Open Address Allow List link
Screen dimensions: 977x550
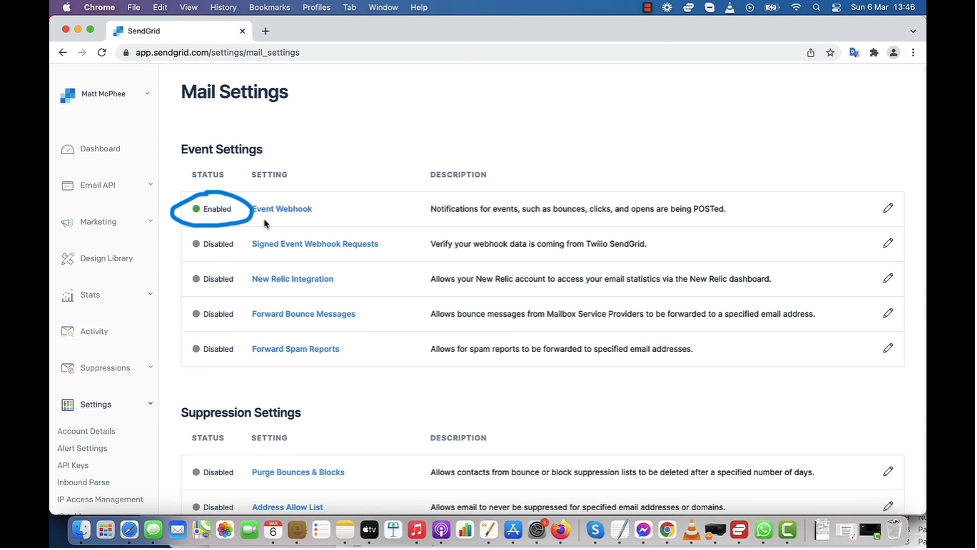coord(287,507)
